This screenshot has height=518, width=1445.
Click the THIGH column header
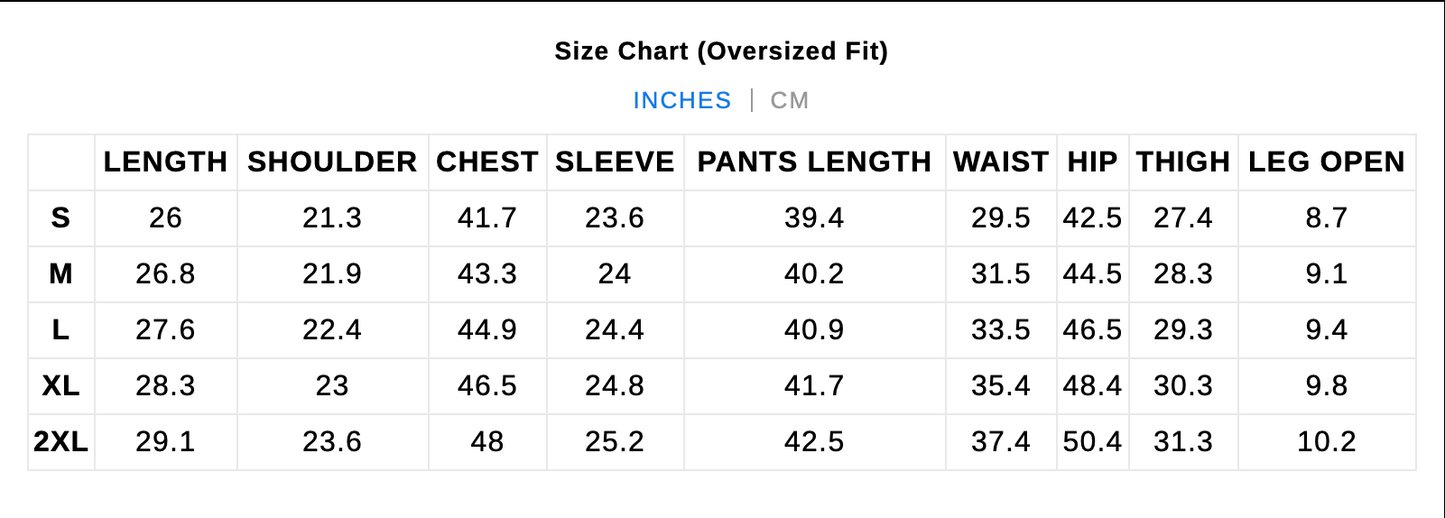[1183, 162]
